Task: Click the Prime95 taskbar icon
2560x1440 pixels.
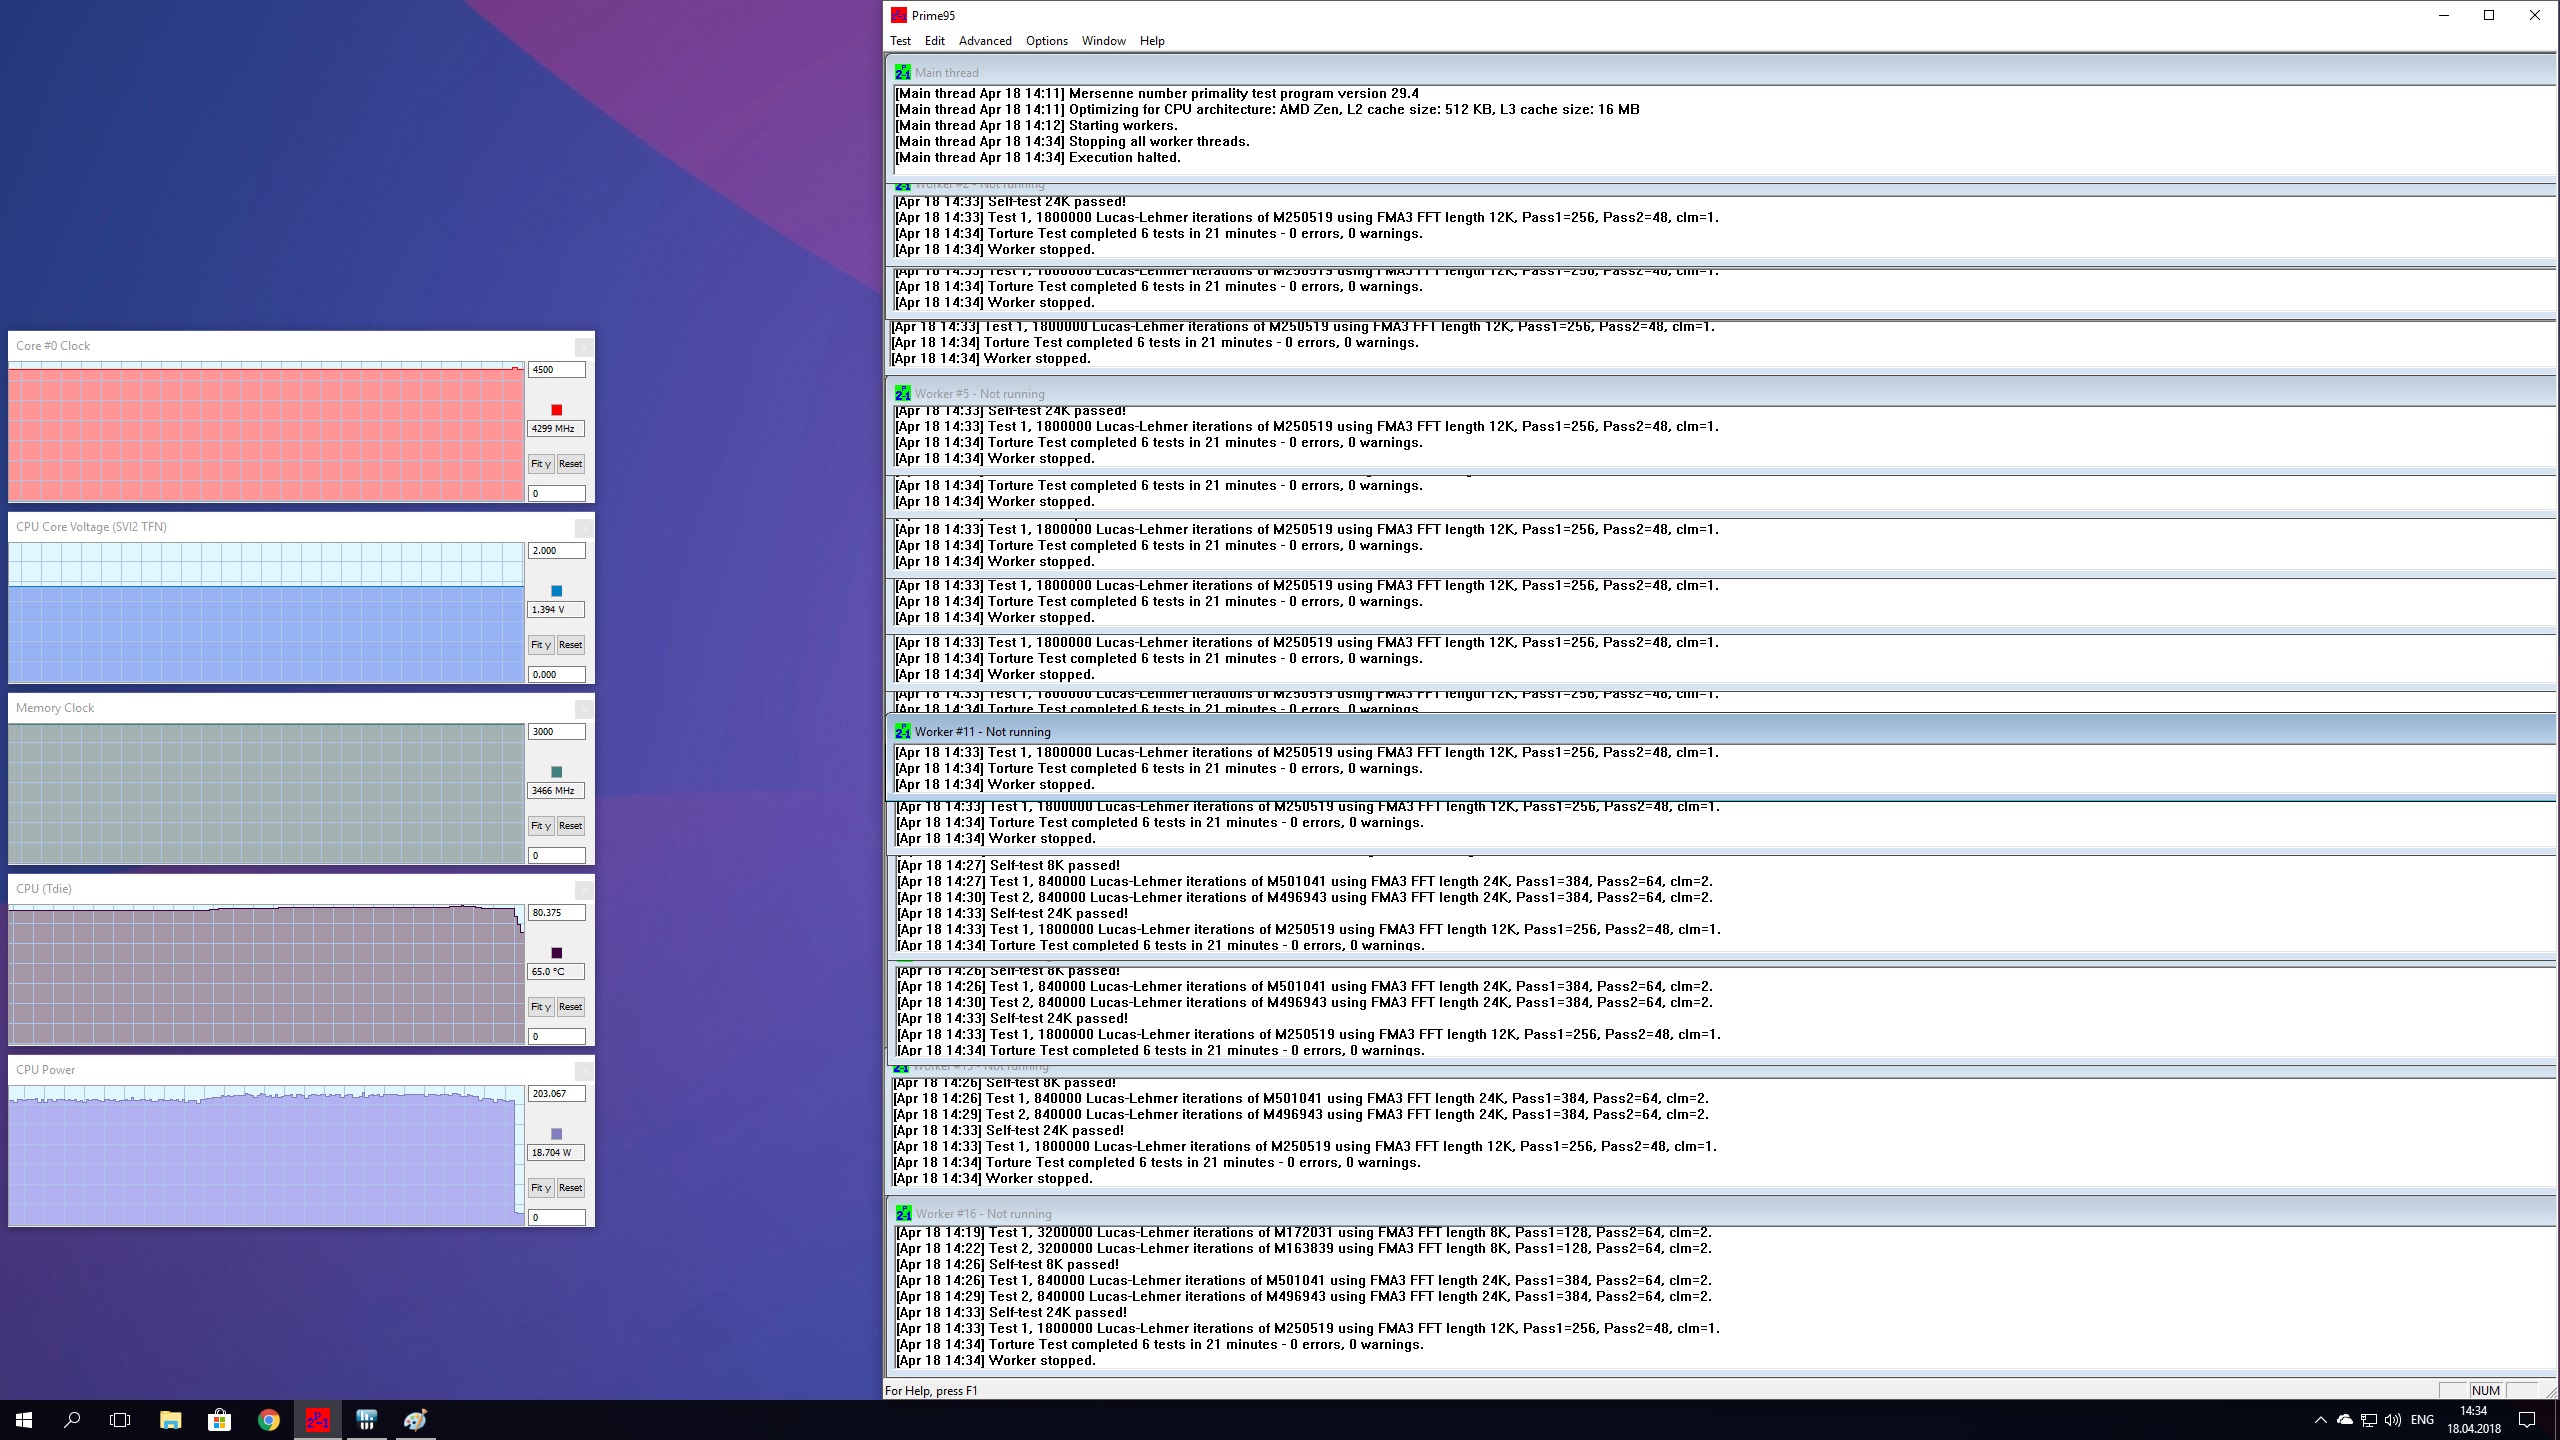Action: (318, 1420)
